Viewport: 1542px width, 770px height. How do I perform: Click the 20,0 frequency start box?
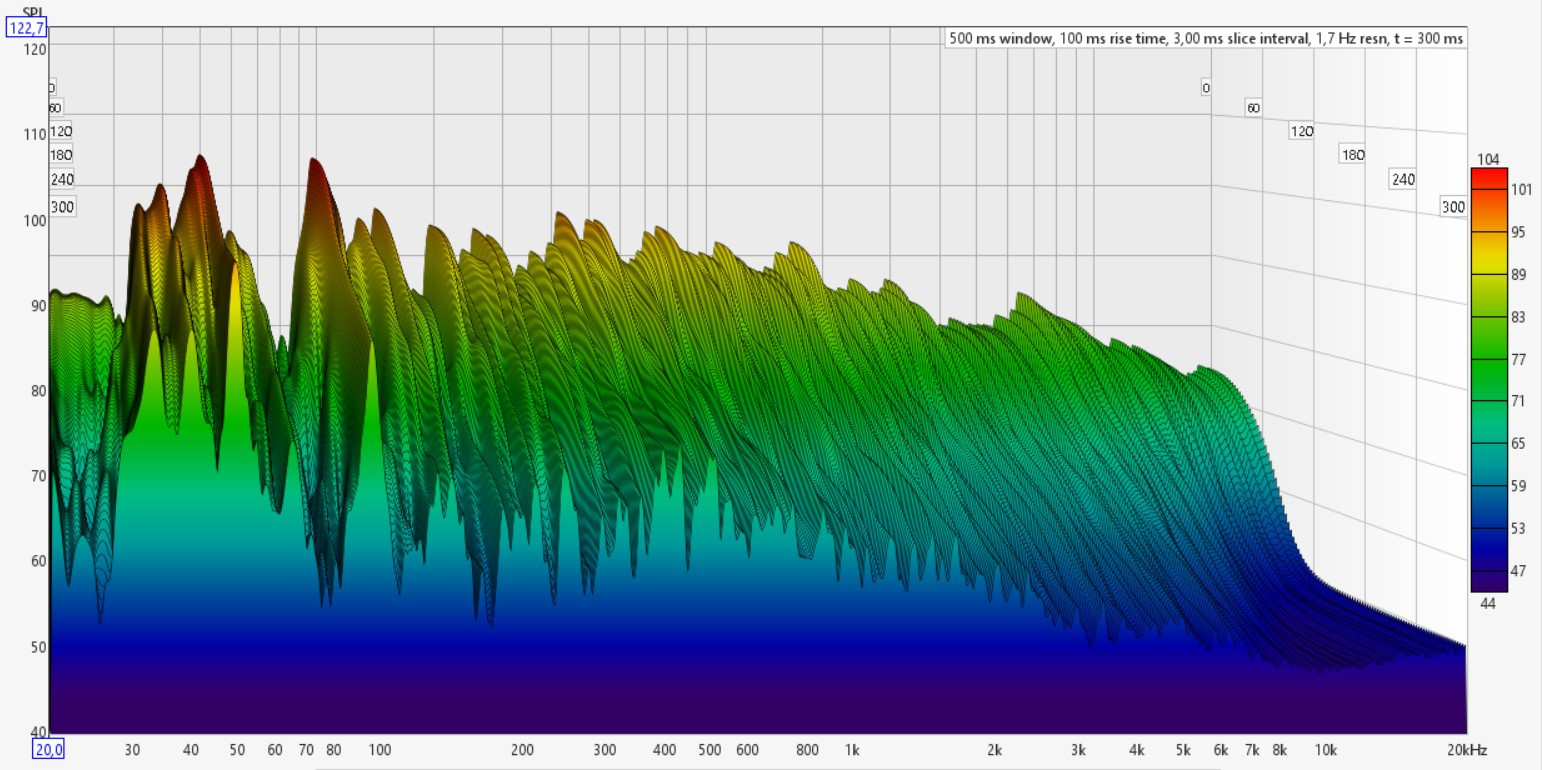tap(48, 749)
